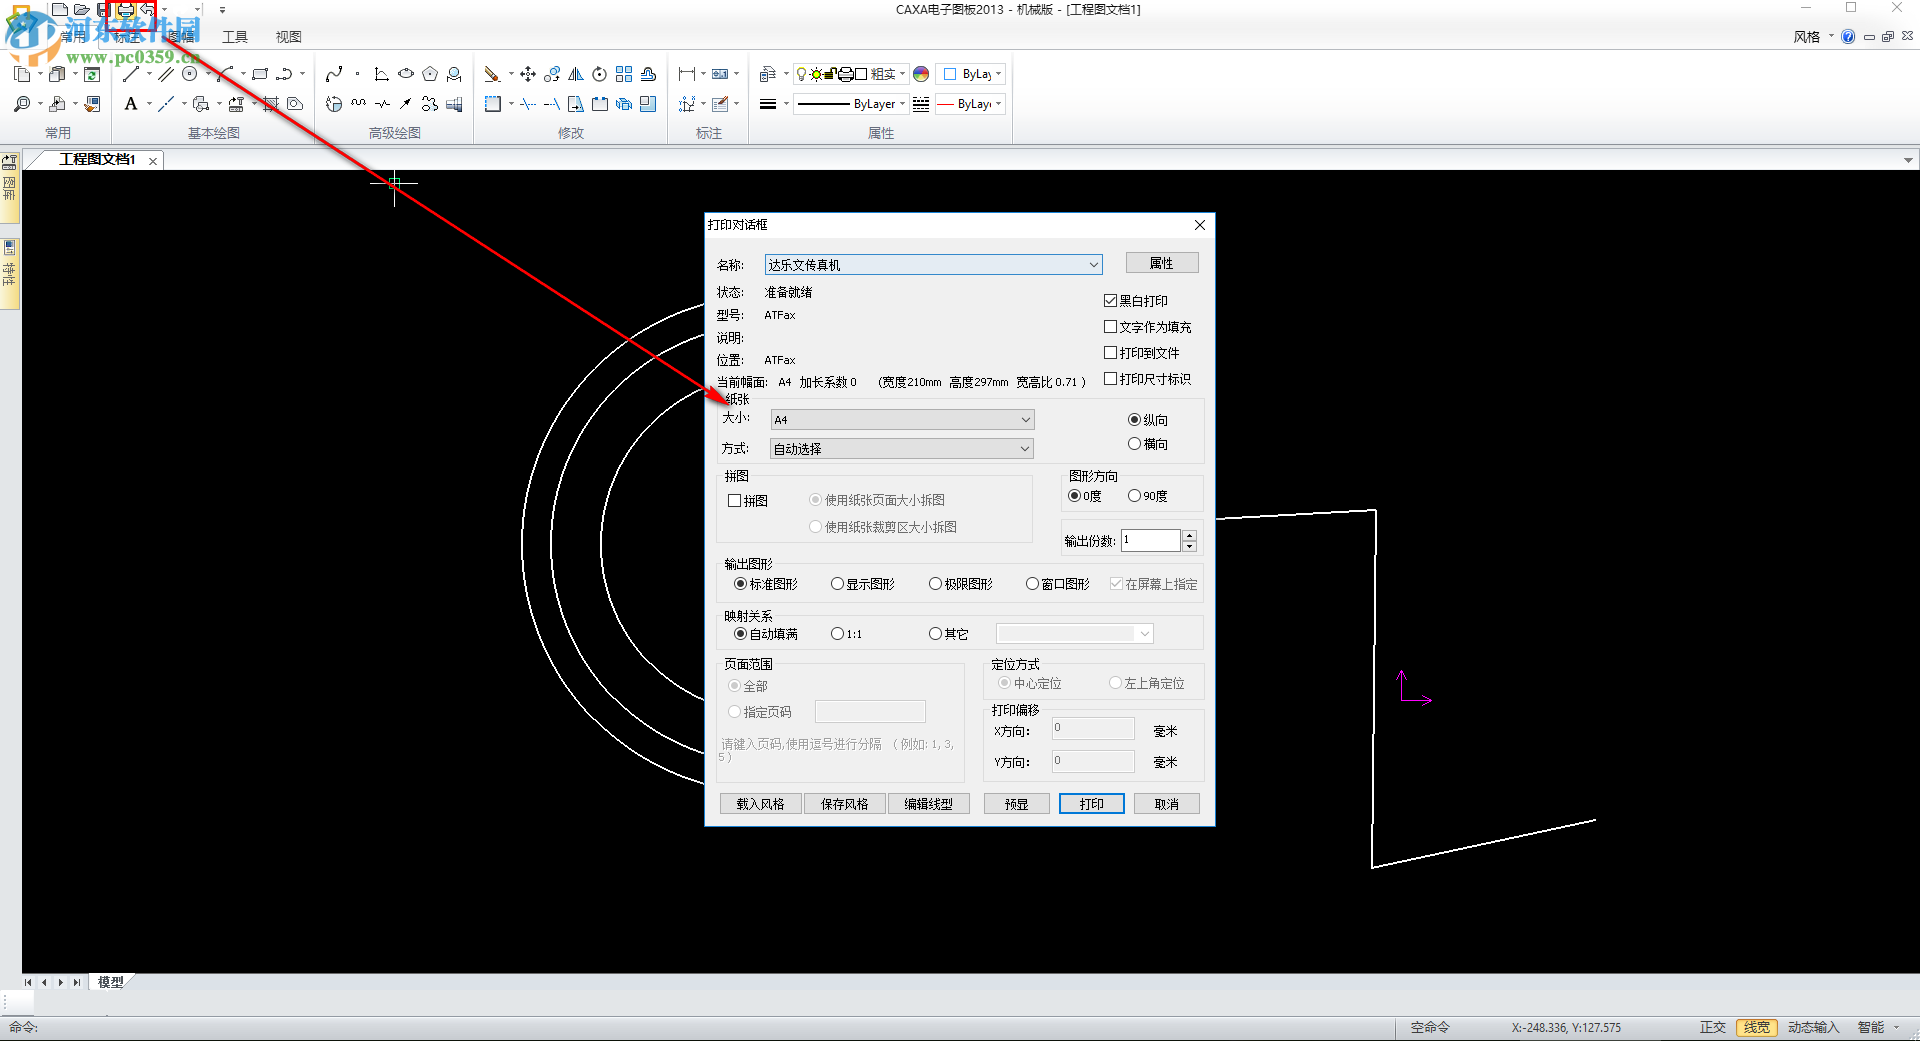Click the layer color wheel swatch

click(921, 74)
